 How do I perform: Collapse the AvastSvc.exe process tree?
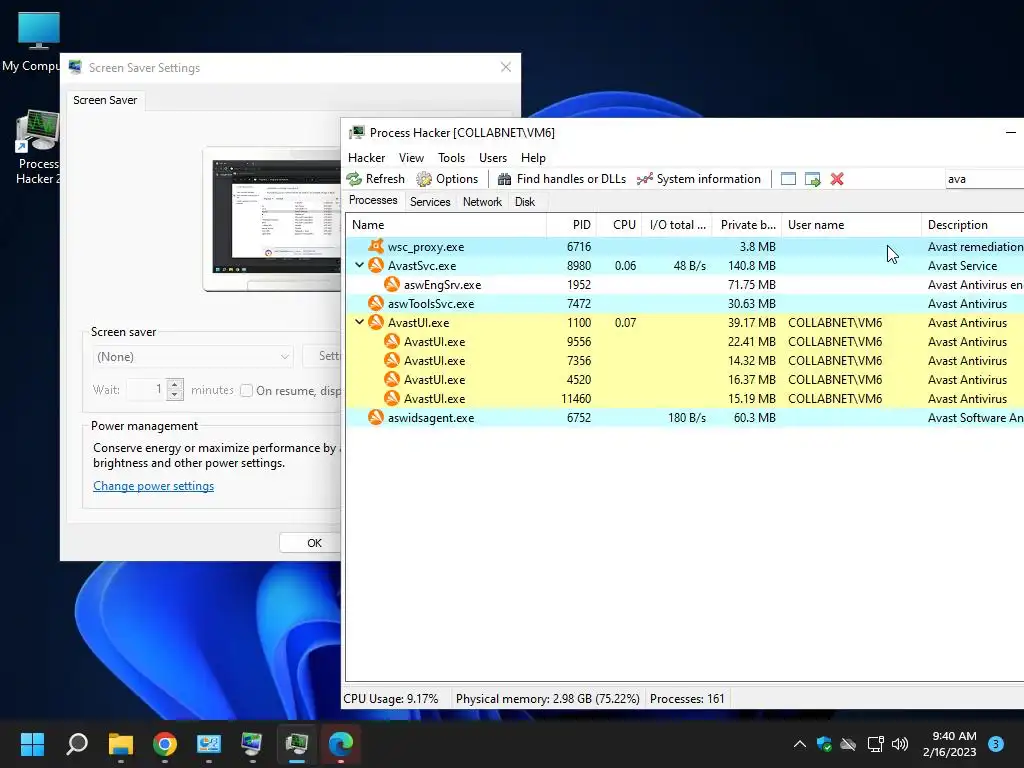(x=359, y=265)
